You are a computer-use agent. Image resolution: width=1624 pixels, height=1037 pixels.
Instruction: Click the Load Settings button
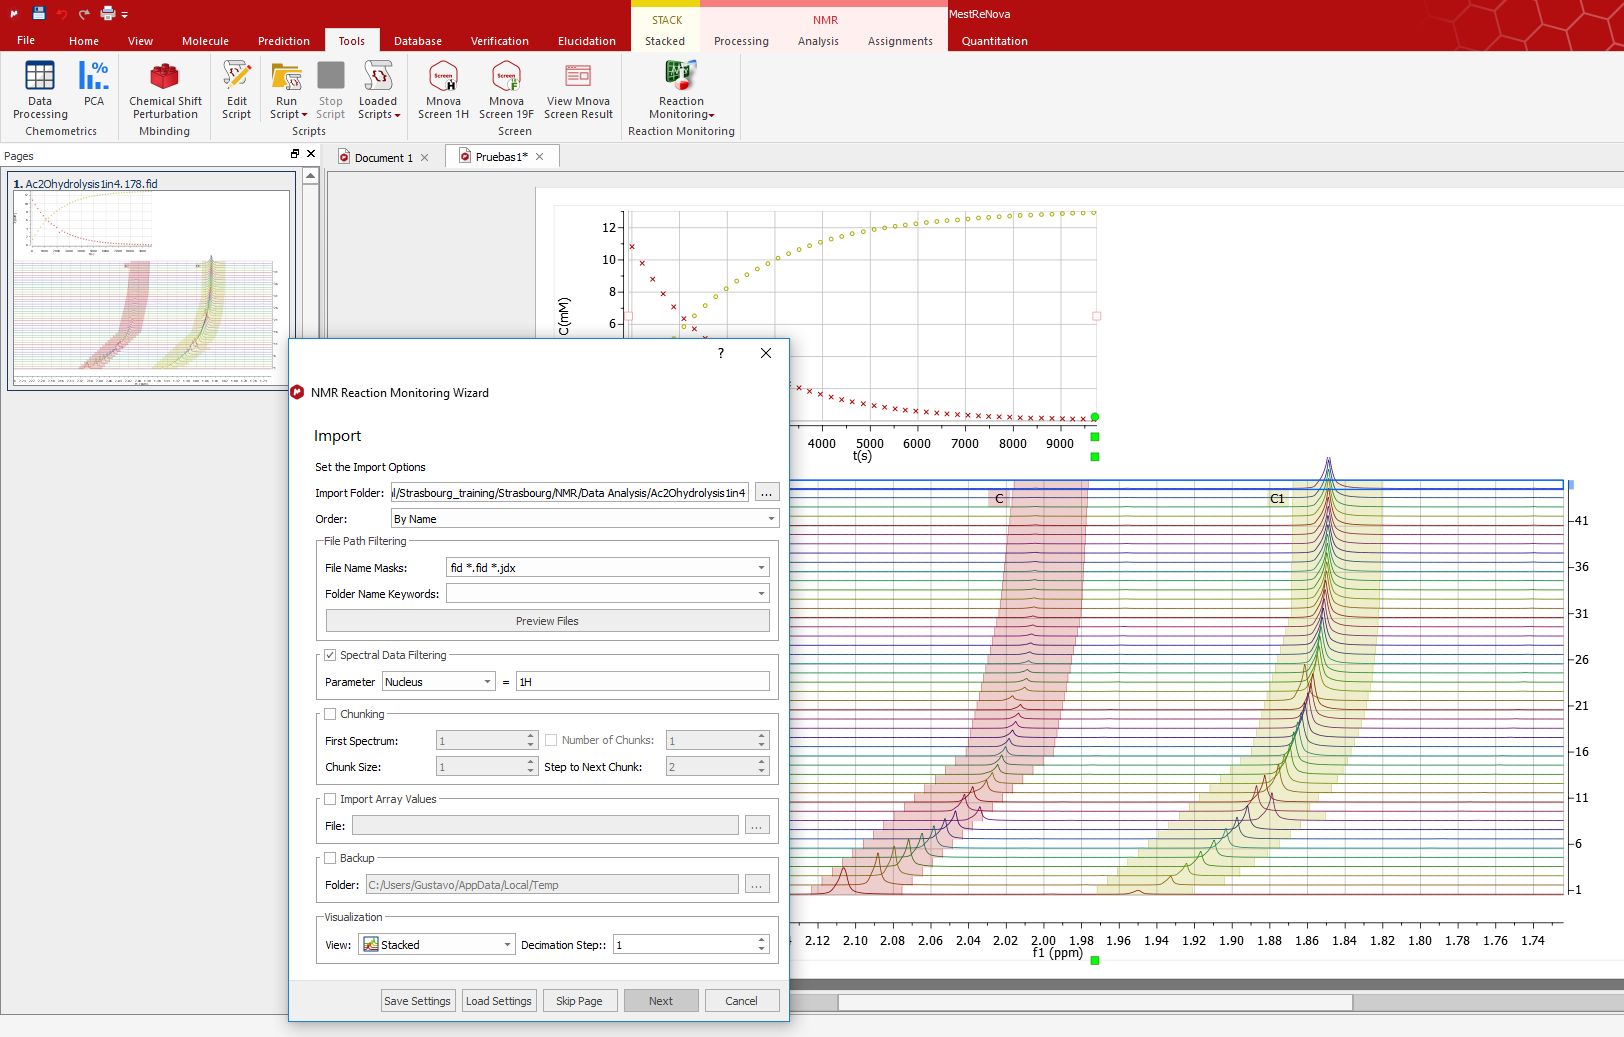(499, 1001)
